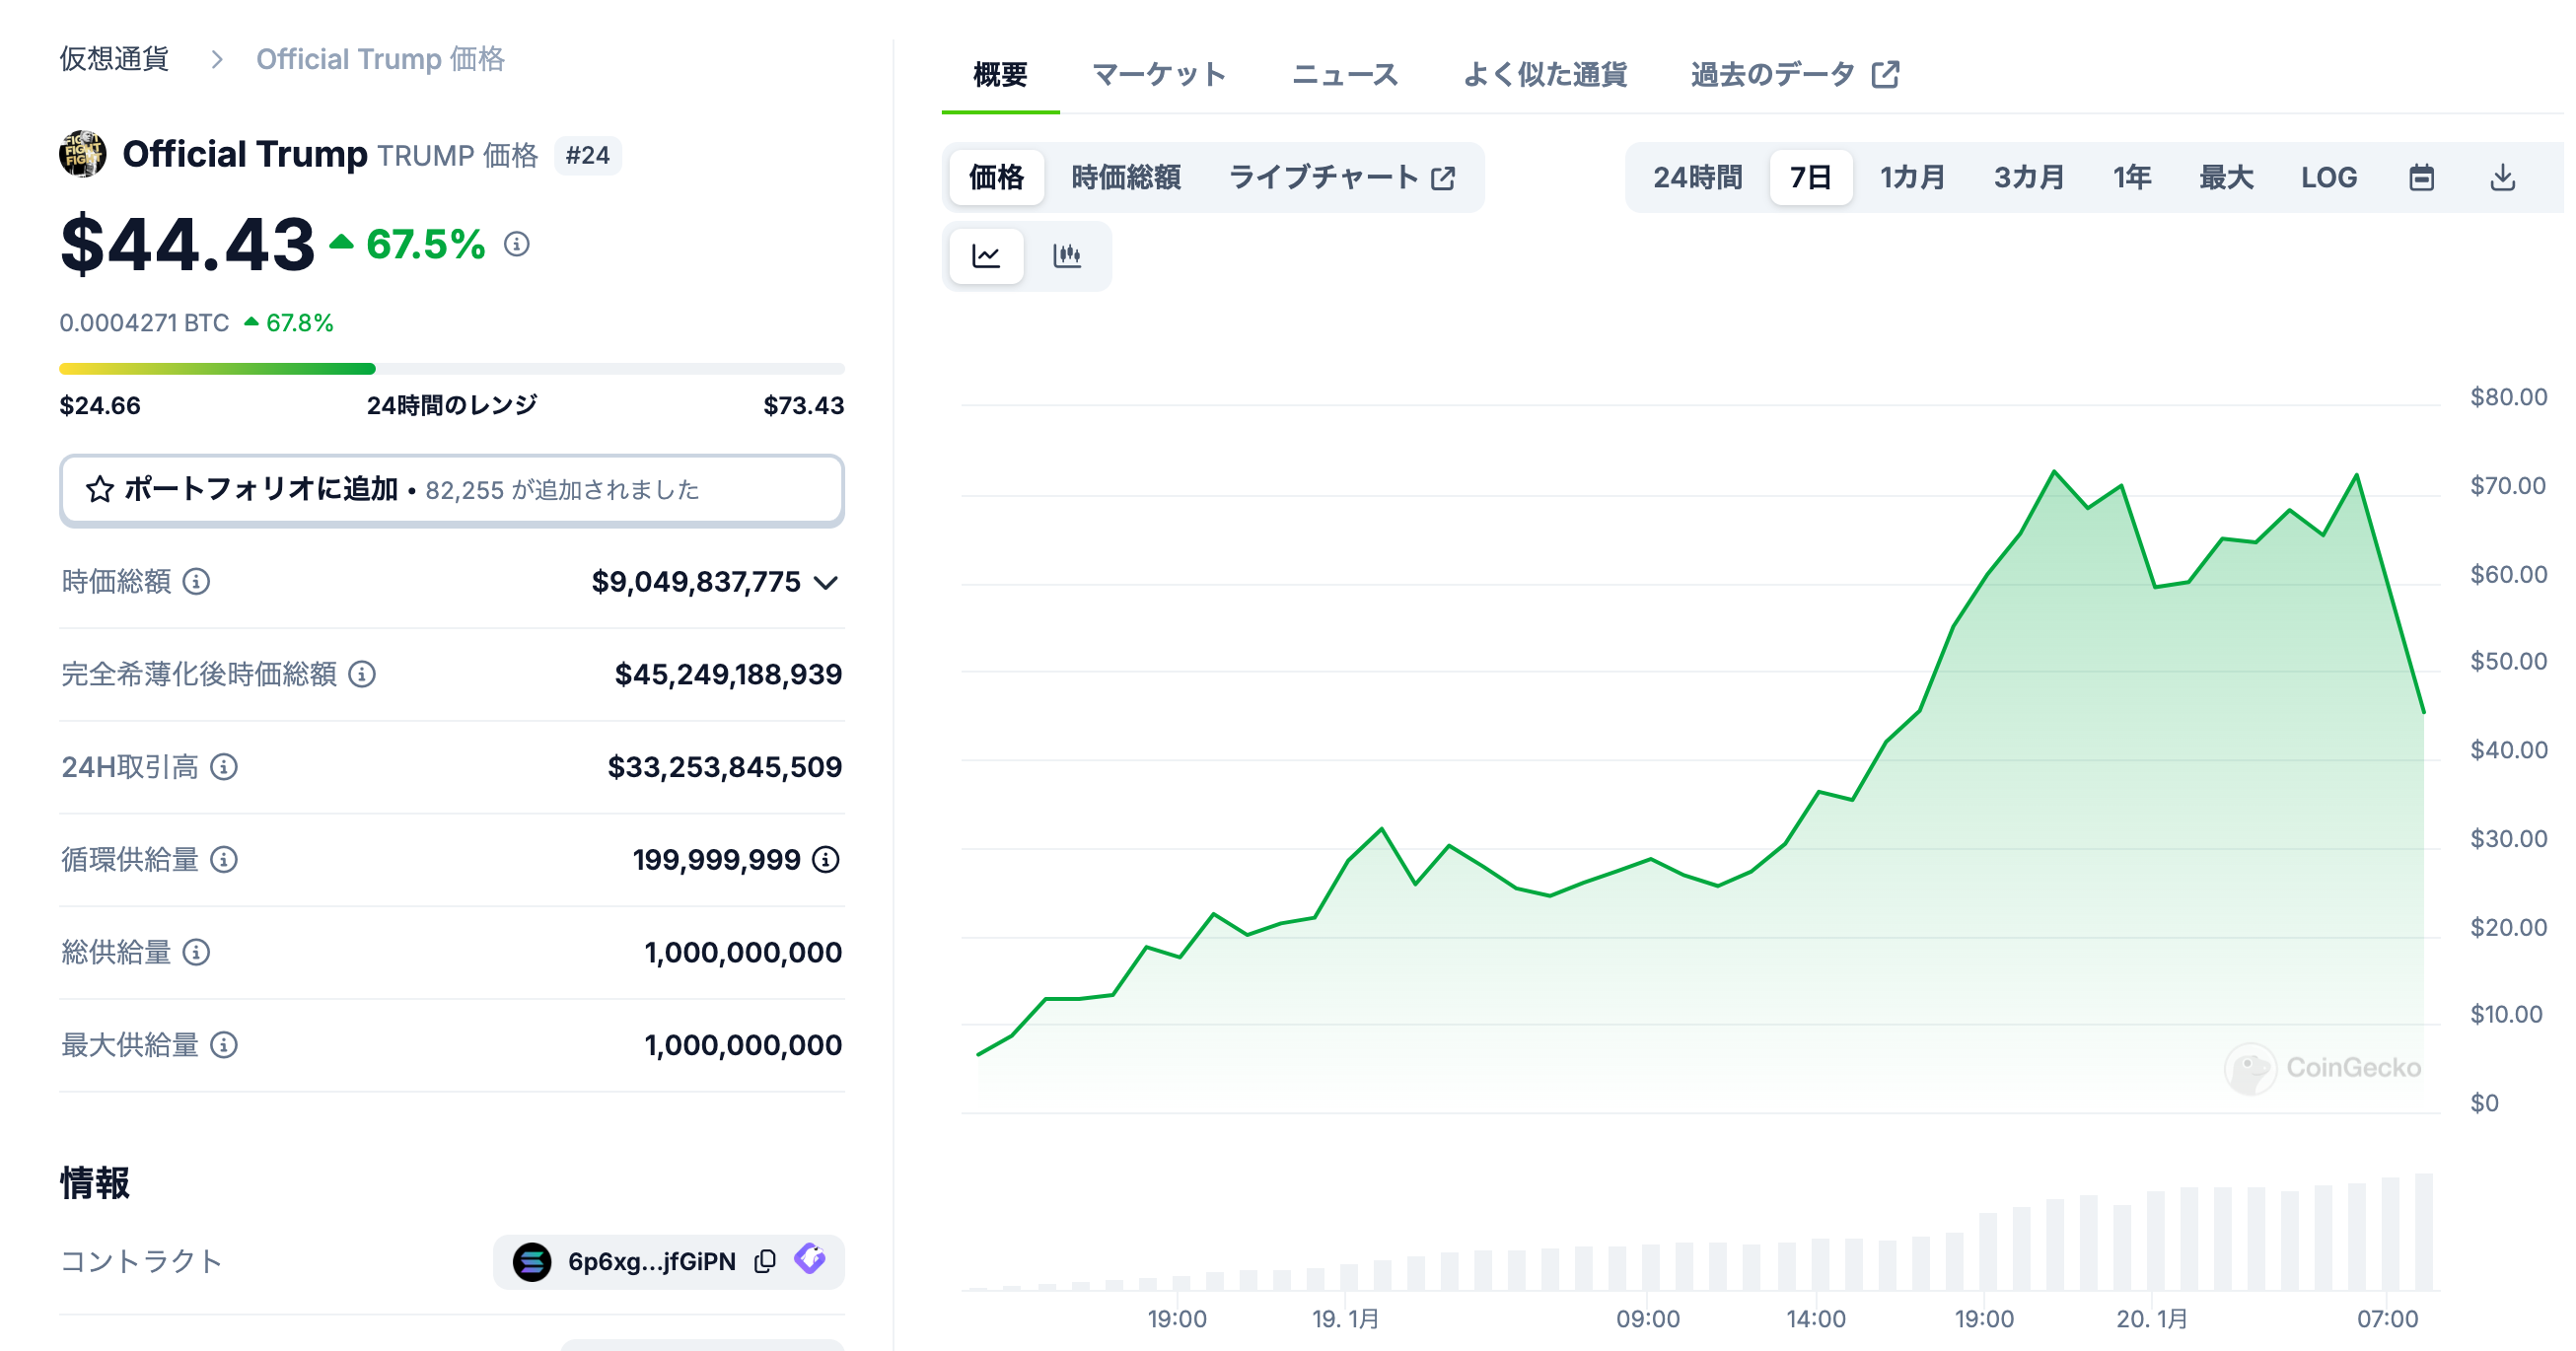The image size is (2576, 1351).
Task: Click the $73.43 range high value
Action: click(x=803, y=405)
